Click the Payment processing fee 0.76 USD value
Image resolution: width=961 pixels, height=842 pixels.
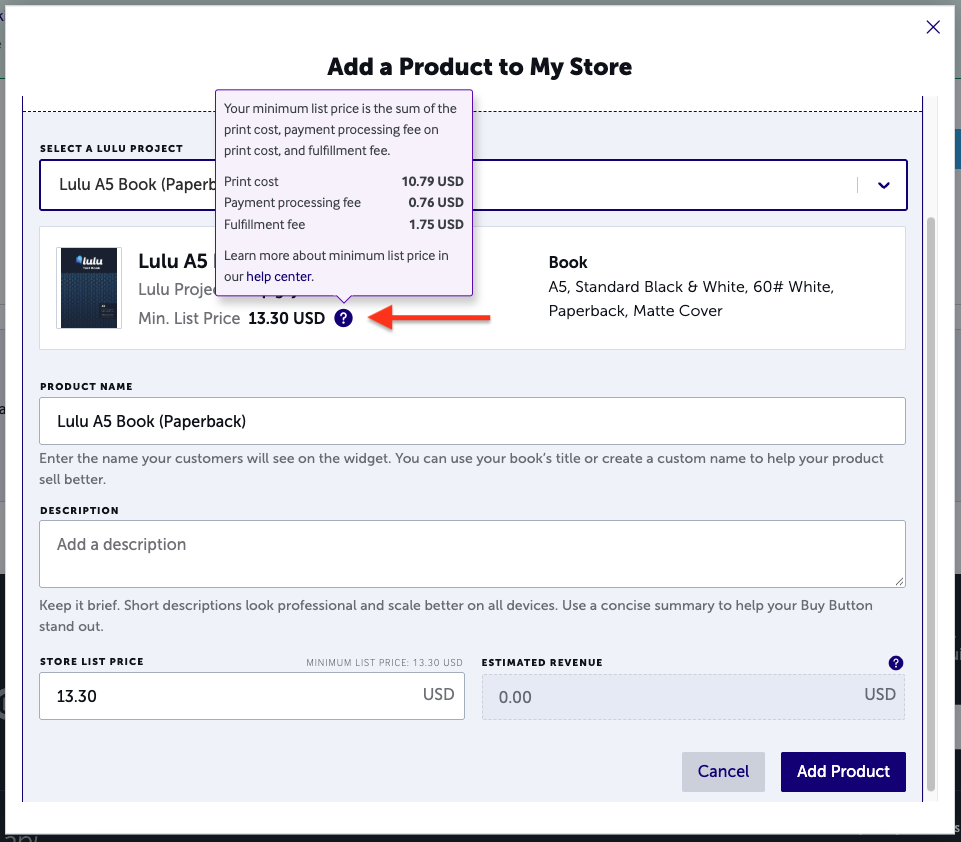[436, 202]
